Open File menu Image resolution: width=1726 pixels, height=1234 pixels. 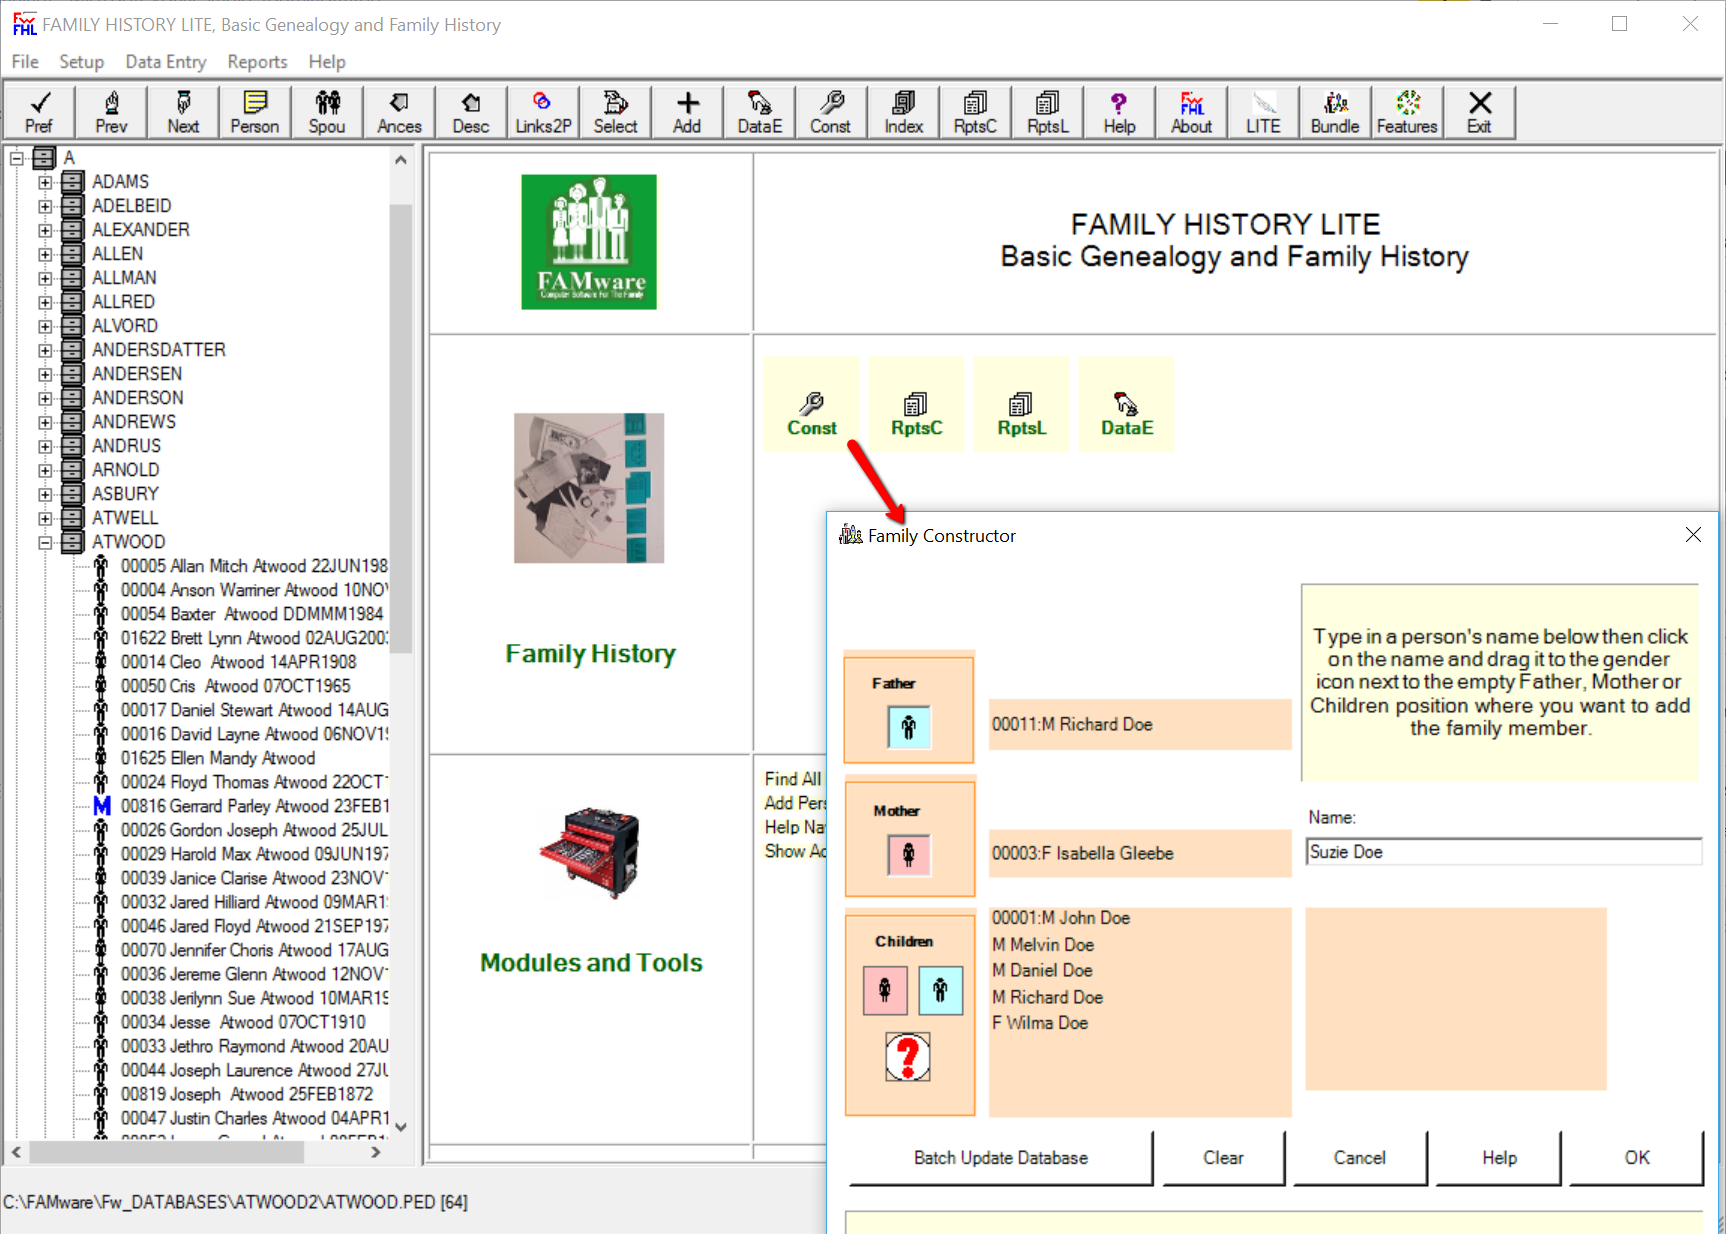(x=25, y=62)
